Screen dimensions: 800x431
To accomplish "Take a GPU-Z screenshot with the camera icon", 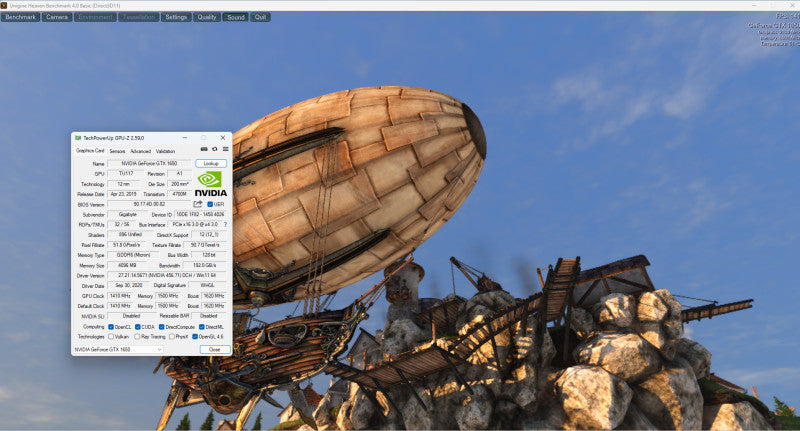I will point(204,149).
